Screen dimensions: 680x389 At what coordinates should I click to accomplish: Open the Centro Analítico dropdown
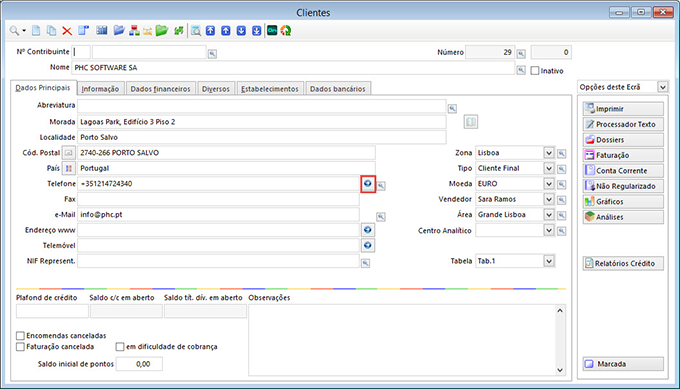(549, 230)
